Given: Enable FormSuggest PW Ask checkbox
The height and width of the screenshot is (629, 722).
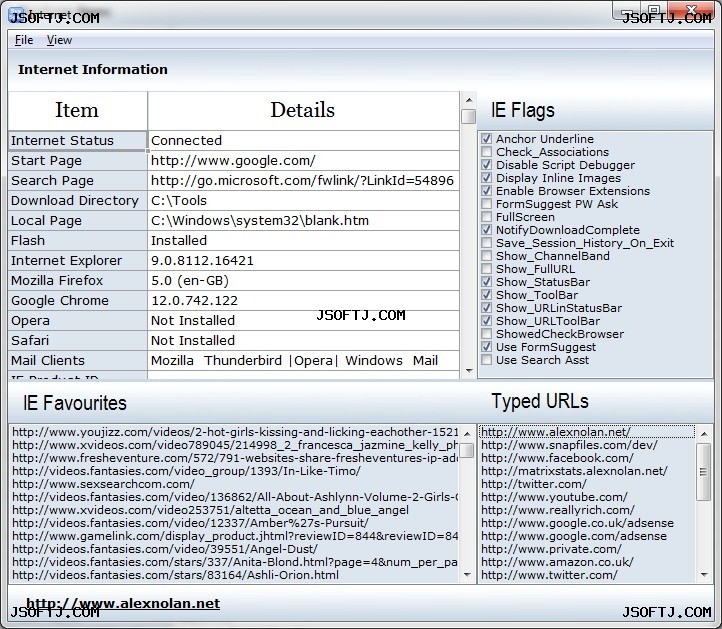Looking at the screenshot, I should tap(486, 204).
